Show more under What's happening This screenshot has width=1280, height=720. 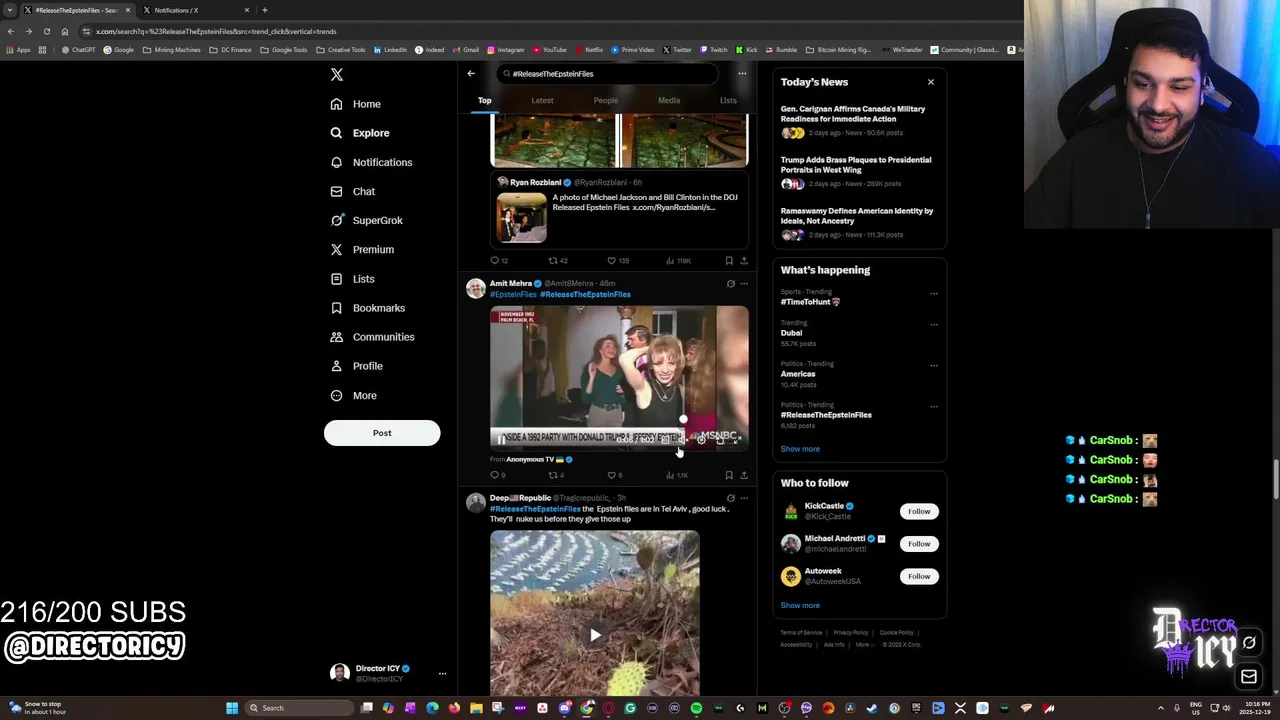[x=800, y=449]
